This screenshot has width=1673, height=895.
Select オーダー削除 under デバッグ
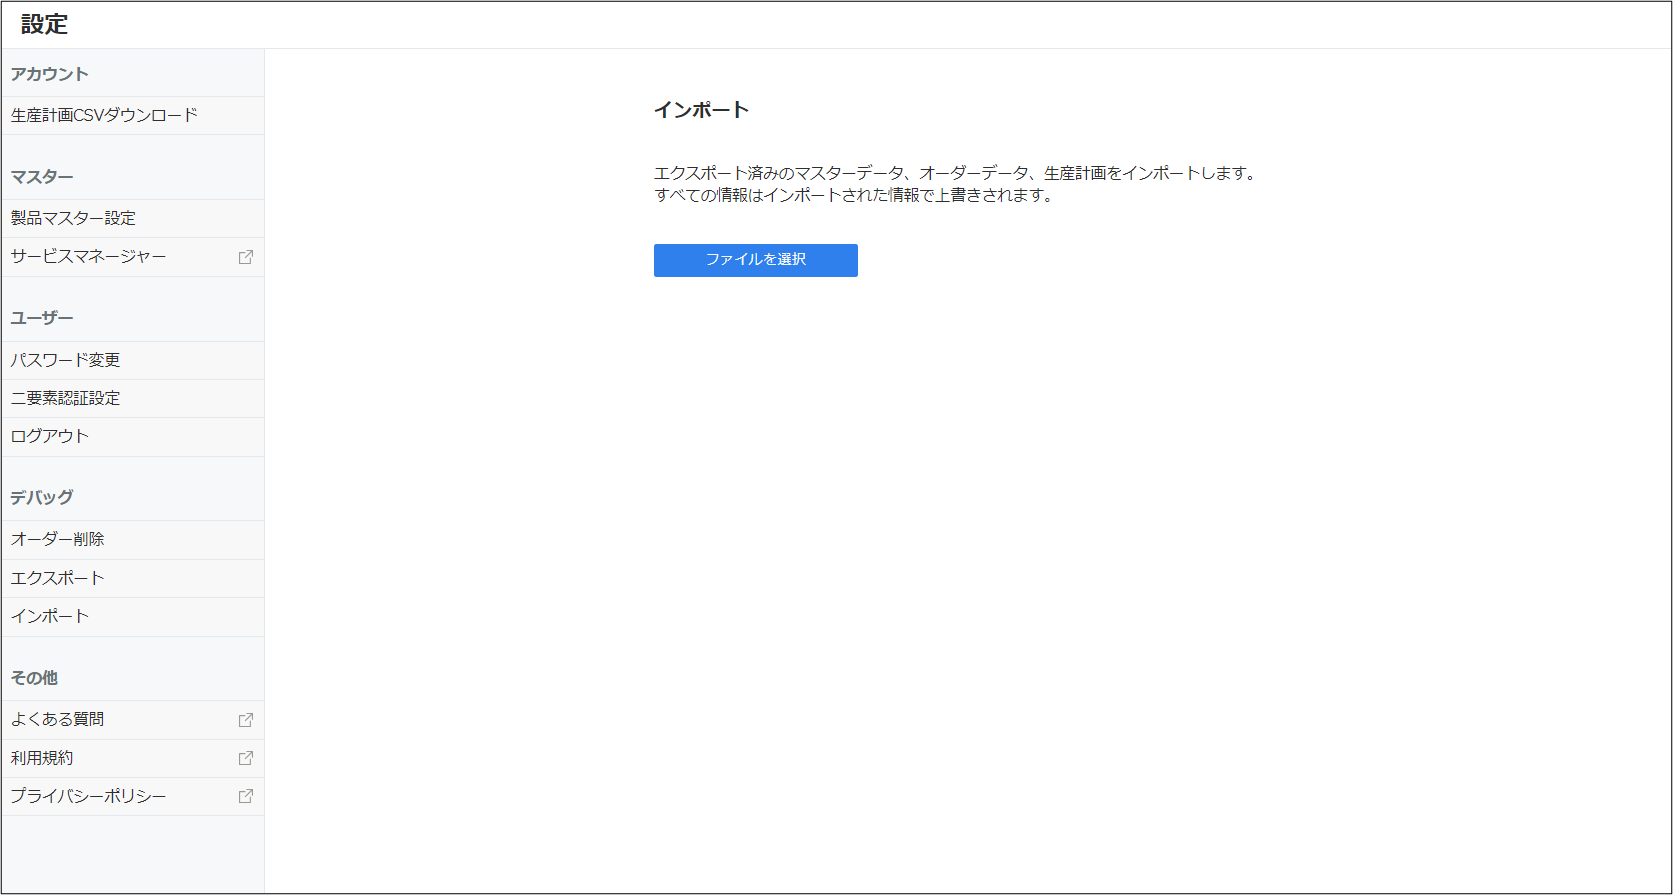tap(133, 540)
